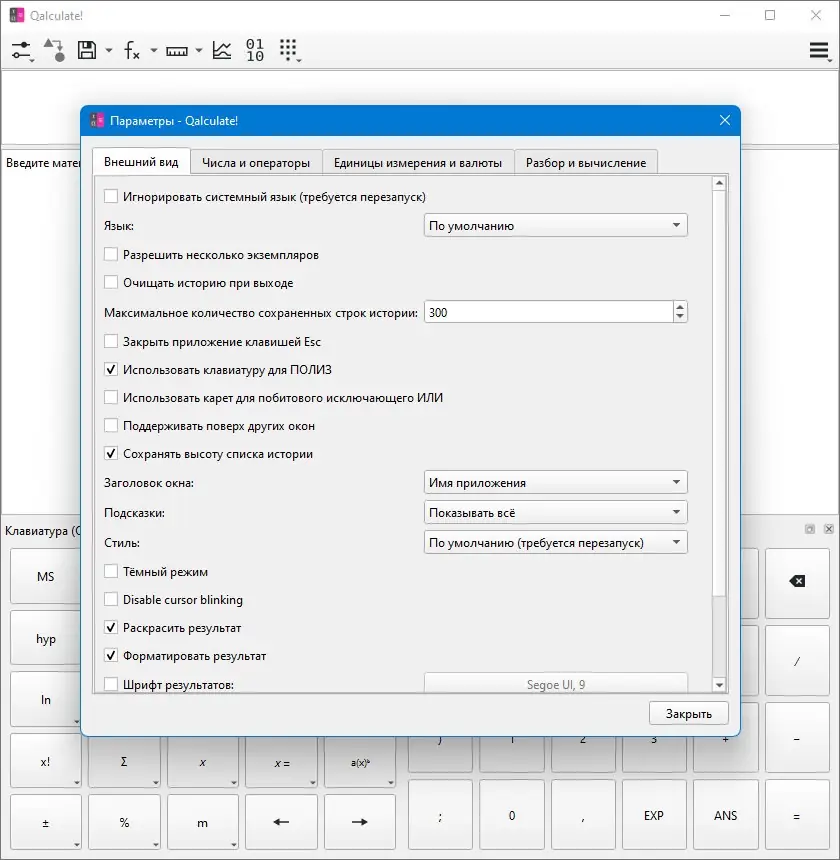This screenshot has width=840, height=860.
Task: Uncheck Сохранять высоту списка истории
Action: [x=111, y=454]
